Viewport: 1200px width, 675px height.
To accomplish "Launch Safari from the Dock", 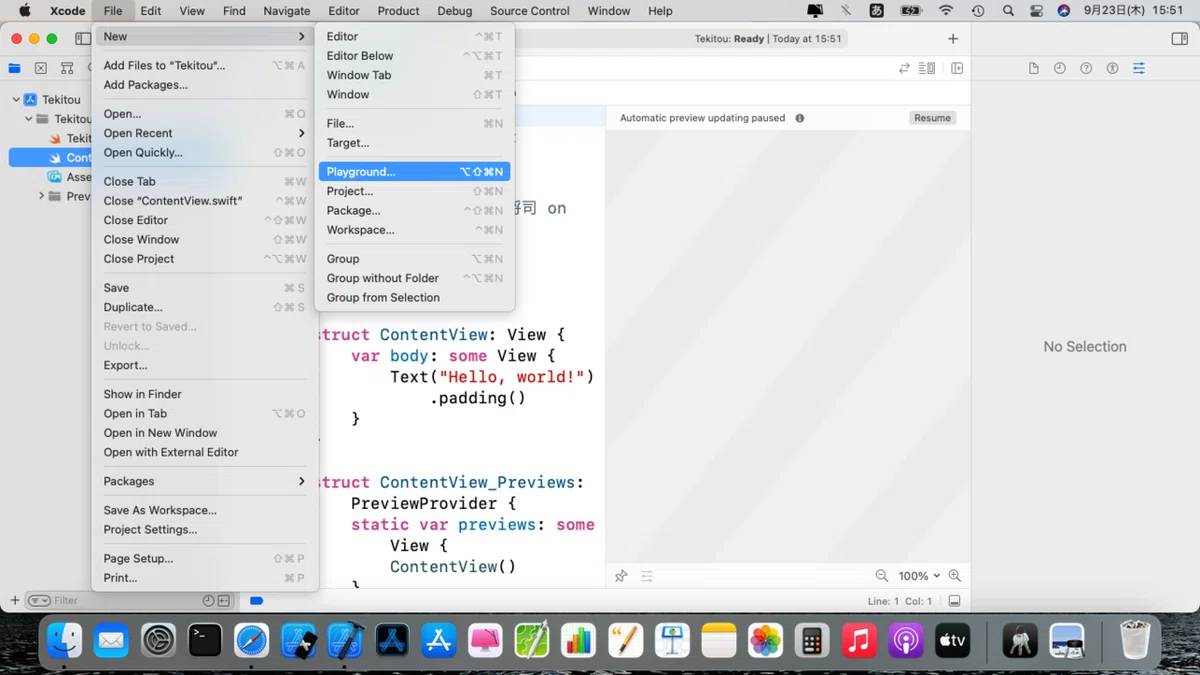I will coord(252,640).
